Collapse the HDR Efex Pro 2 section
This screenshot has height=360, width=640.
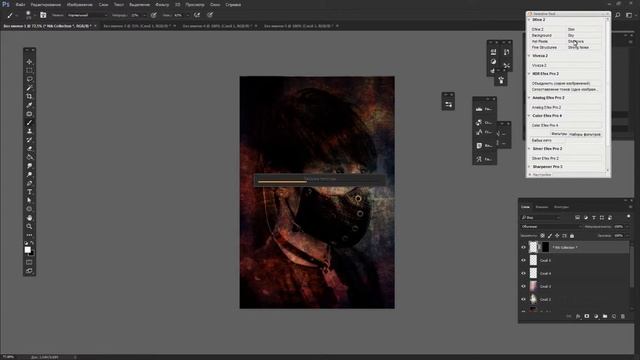click(x=529, y=74)
